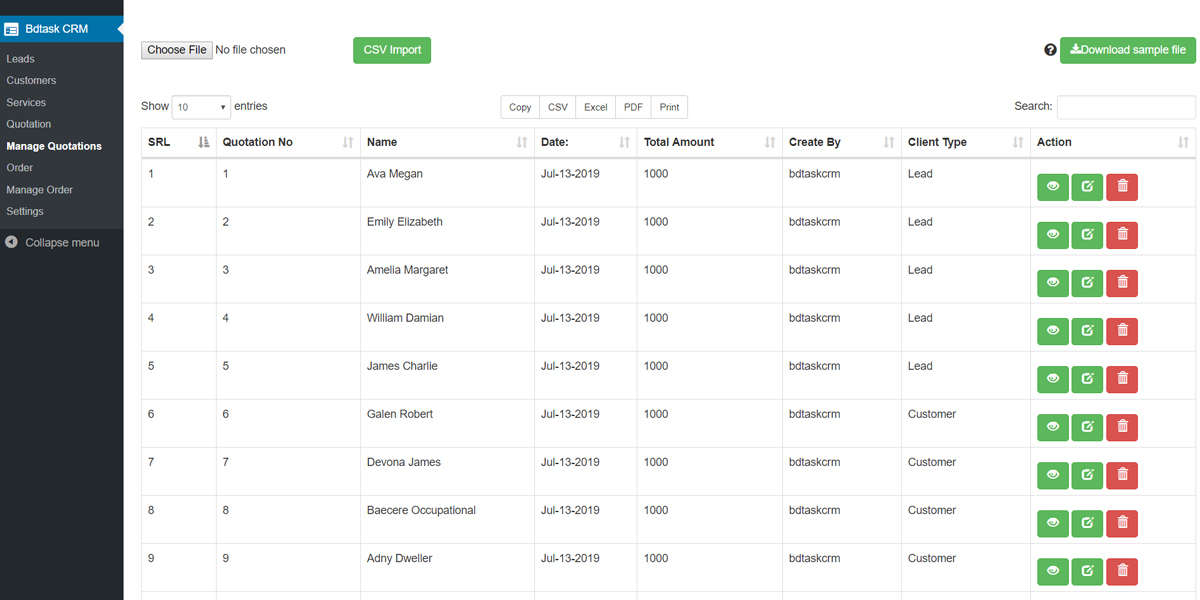This screenshot has width=1200, height=600.
Task: View Adny Dweller's quotation via the eye icon
Action: 1053,571
